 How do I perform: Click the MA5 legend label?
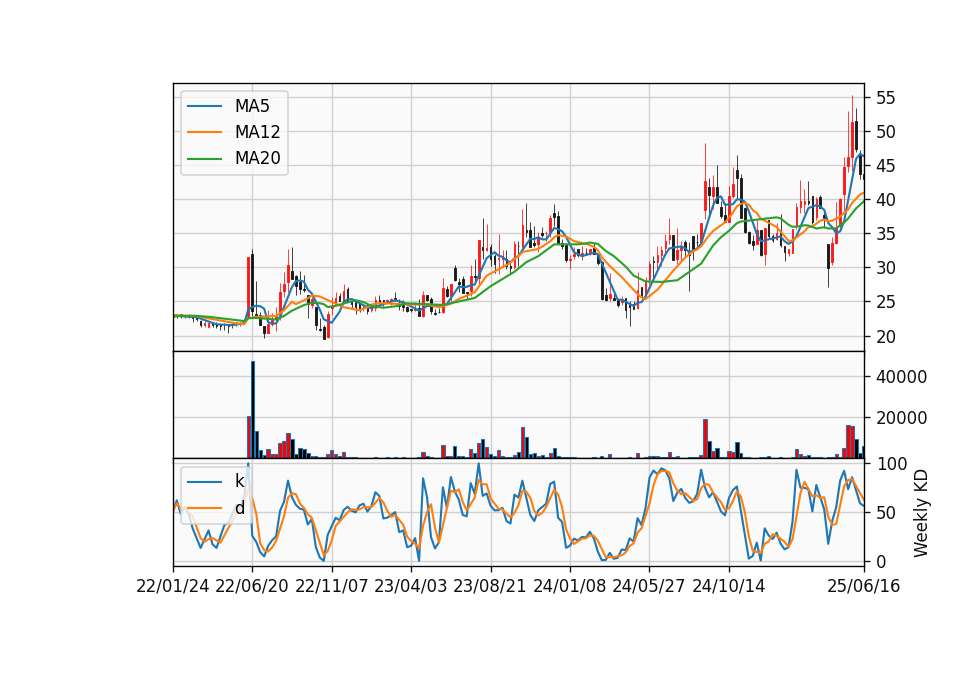tap(252, 106)
